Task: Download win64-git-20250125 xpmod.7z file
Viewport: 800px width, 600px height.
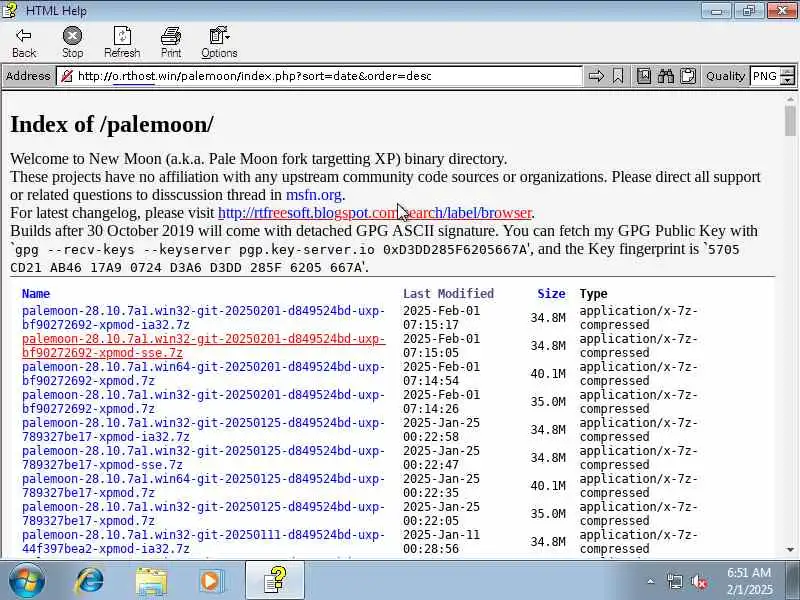Action: pyautogui.click(x=203, y=486)
